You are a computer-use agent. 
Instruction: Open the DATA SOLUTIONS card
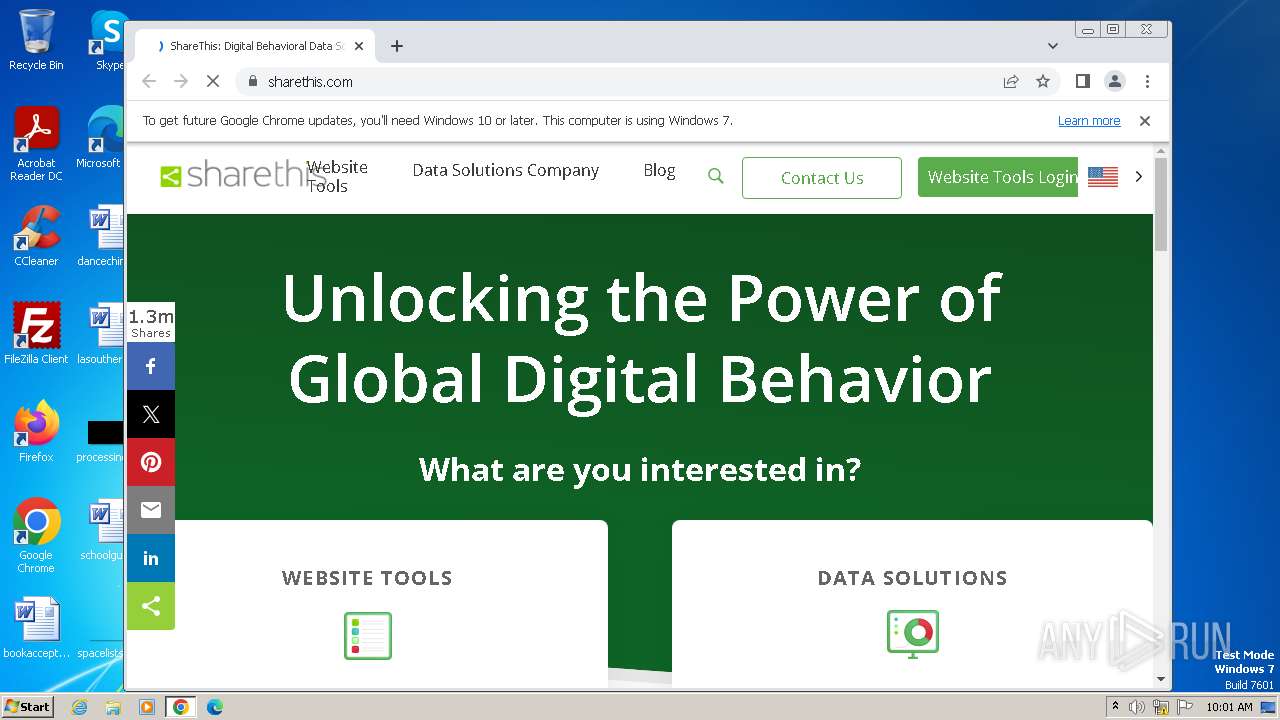pos(912,604)
